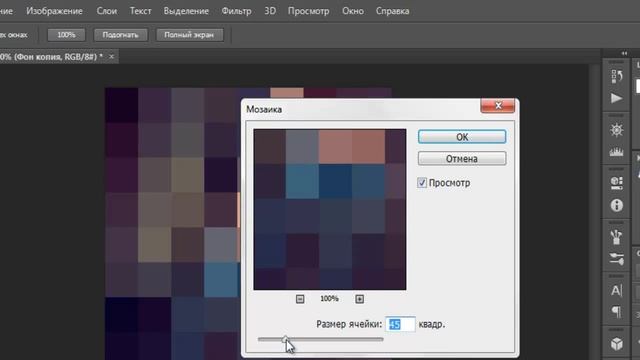Viewport: 640px width, 360px height.
Task: Toggle the Просмотр preview checkbox
Action: click(x=422, y=182)
